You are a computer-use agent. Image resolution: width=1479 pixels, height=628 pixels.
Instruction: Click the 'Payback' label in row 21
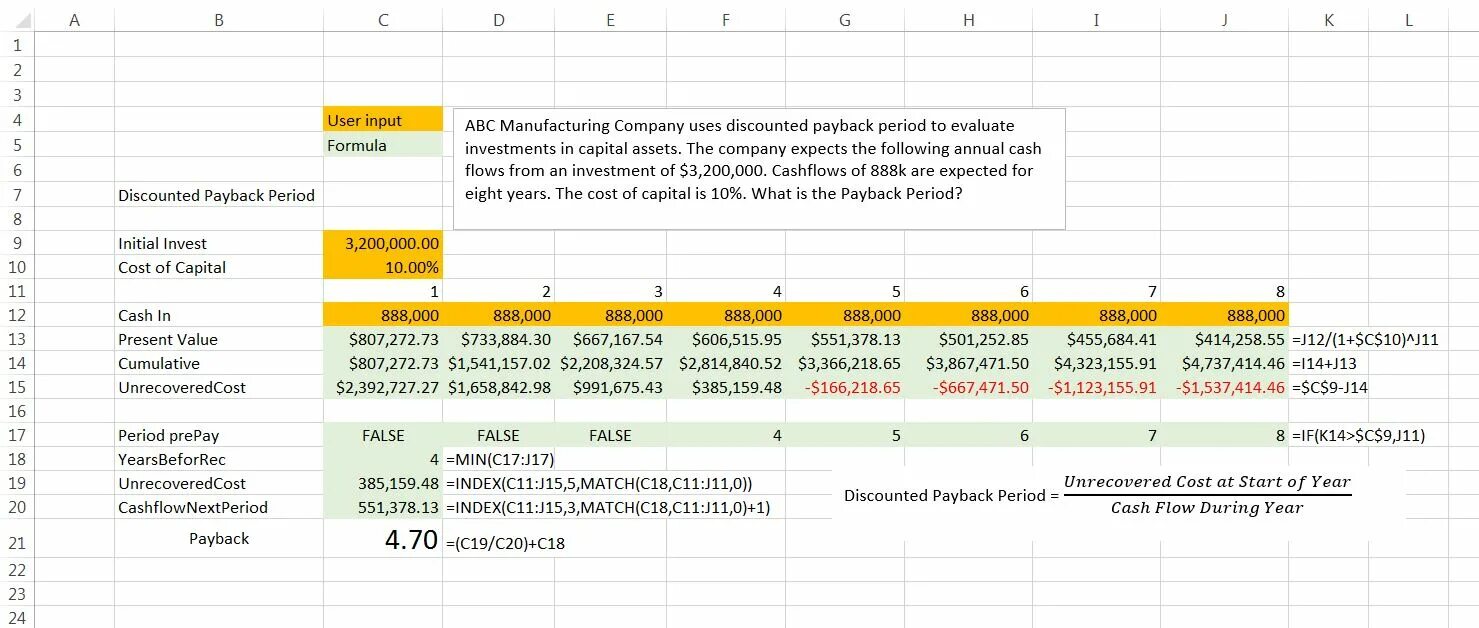[x=219, y=538]
